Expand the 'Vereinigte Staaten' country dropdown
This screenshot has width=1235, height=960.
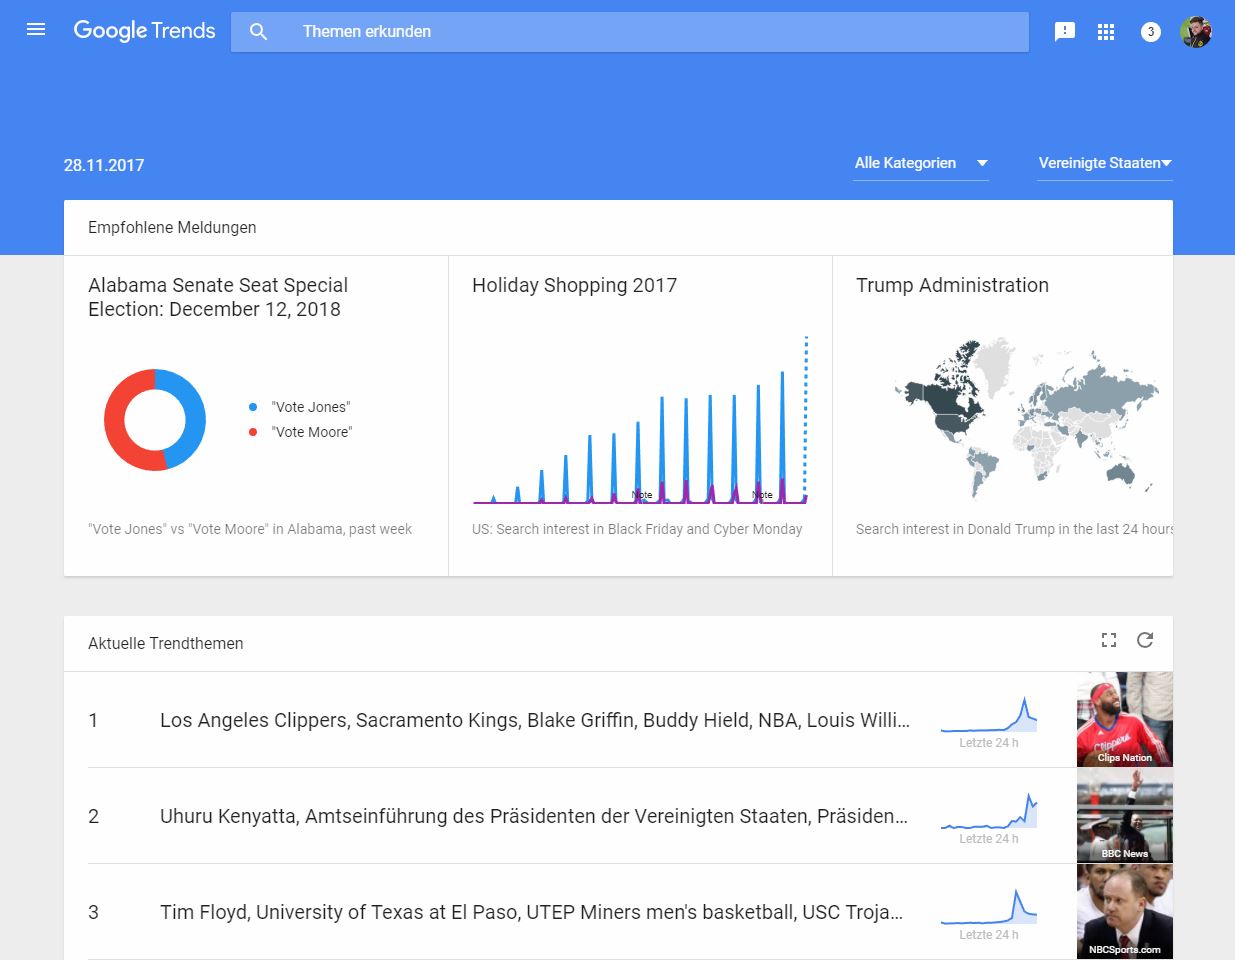coord(1105,163)
